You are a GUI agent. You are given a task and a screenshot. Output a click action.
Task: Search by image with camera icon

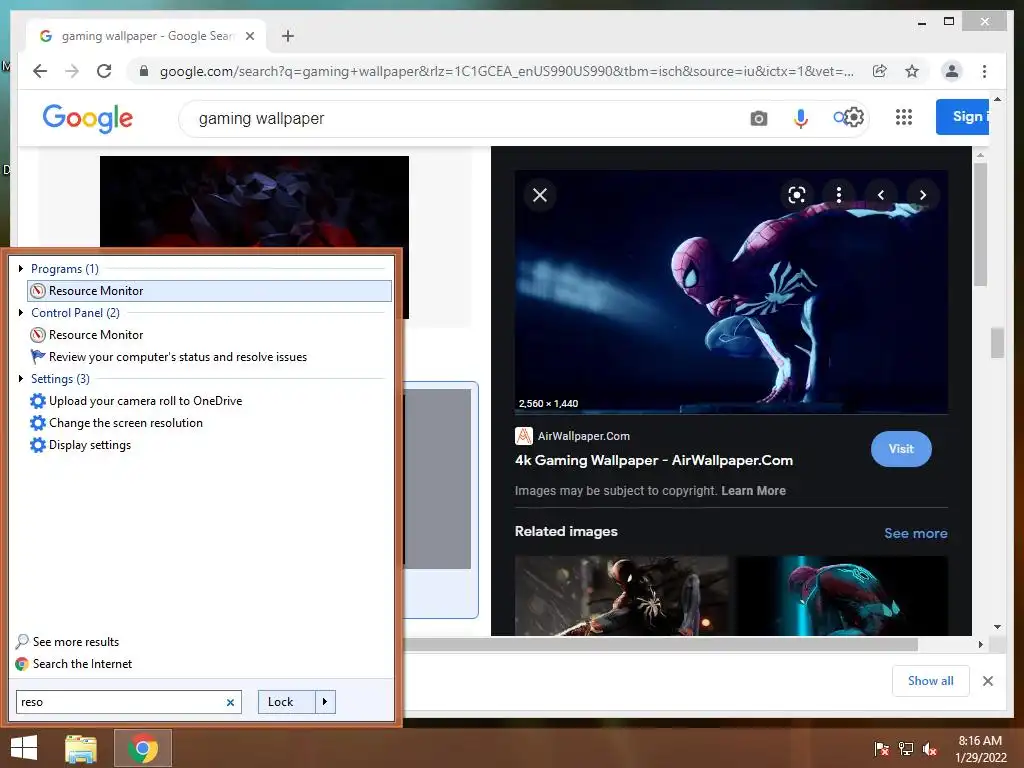(x=758, y=118)
